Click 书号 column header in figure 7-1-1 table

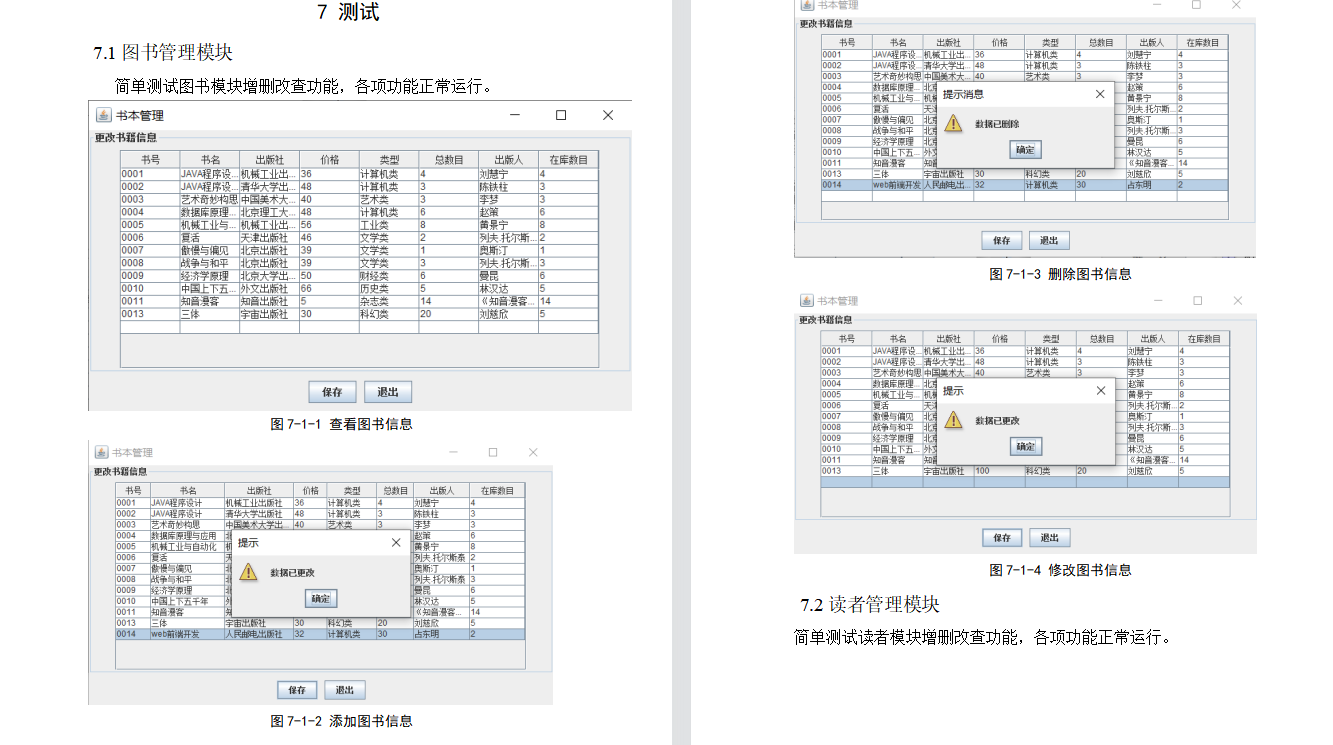click(150, 159)
